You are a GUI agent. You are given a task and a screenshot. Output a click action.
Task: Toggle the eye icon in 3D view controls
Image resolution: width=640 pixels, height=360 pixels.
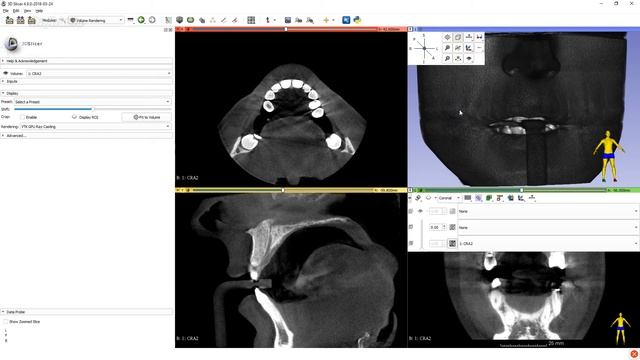(469, 58)
